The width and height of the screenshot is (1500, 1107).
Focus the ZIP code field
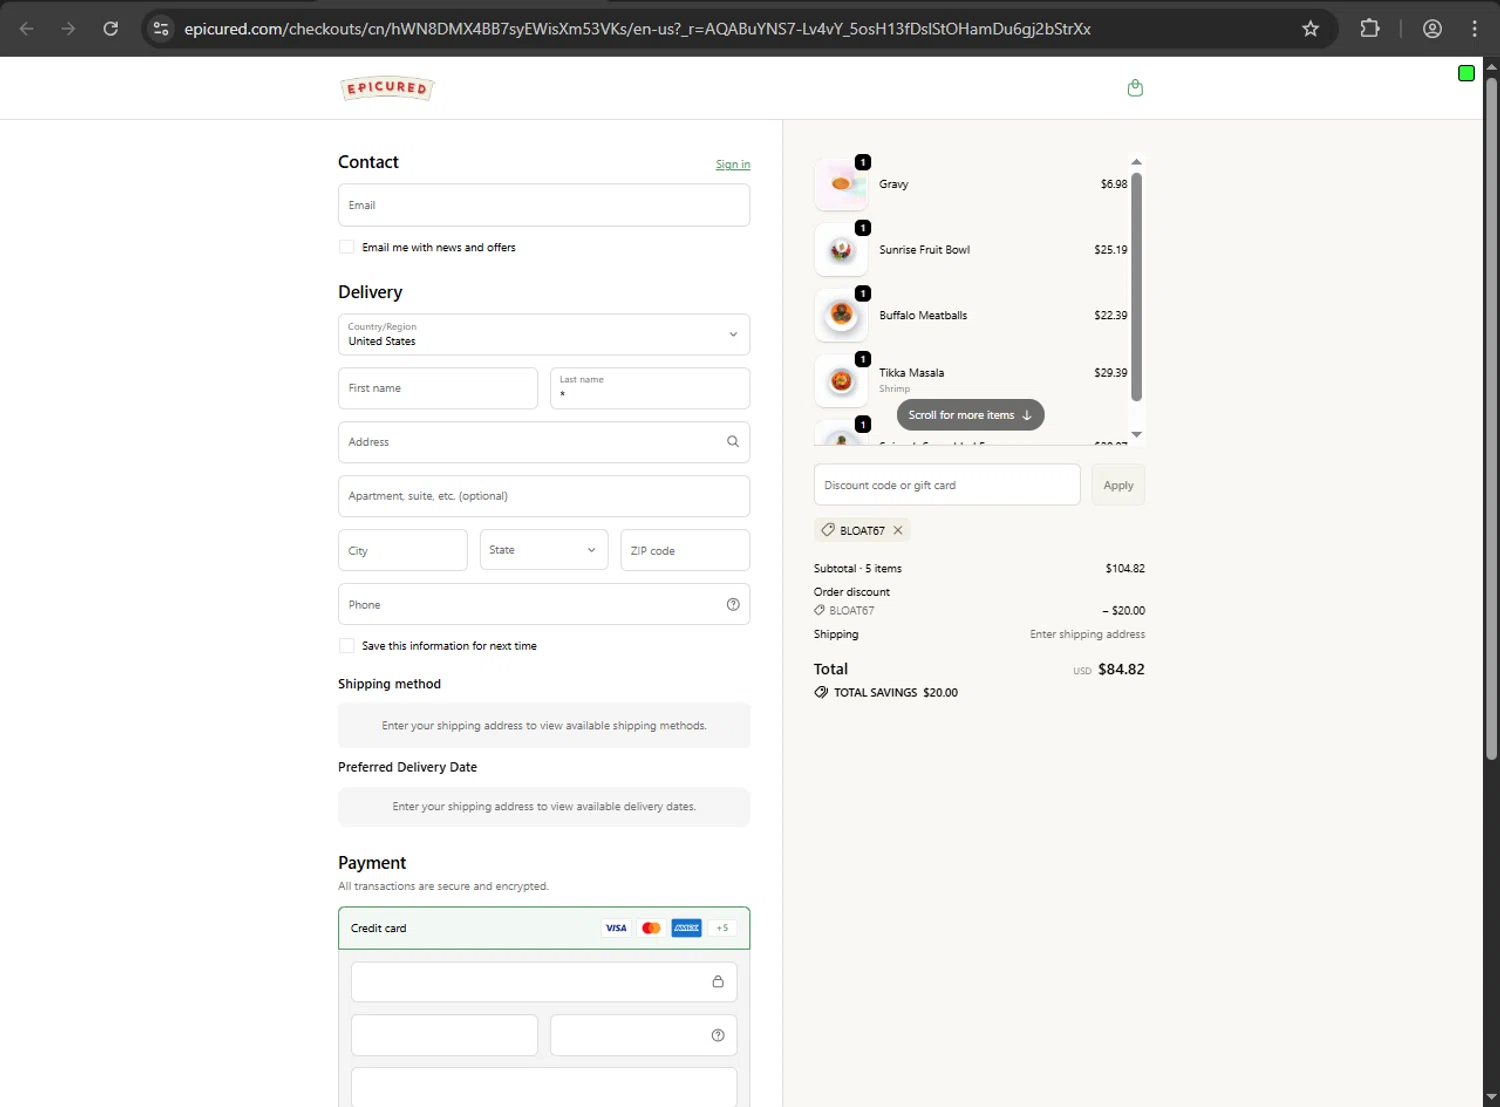(x=685, y=550)
